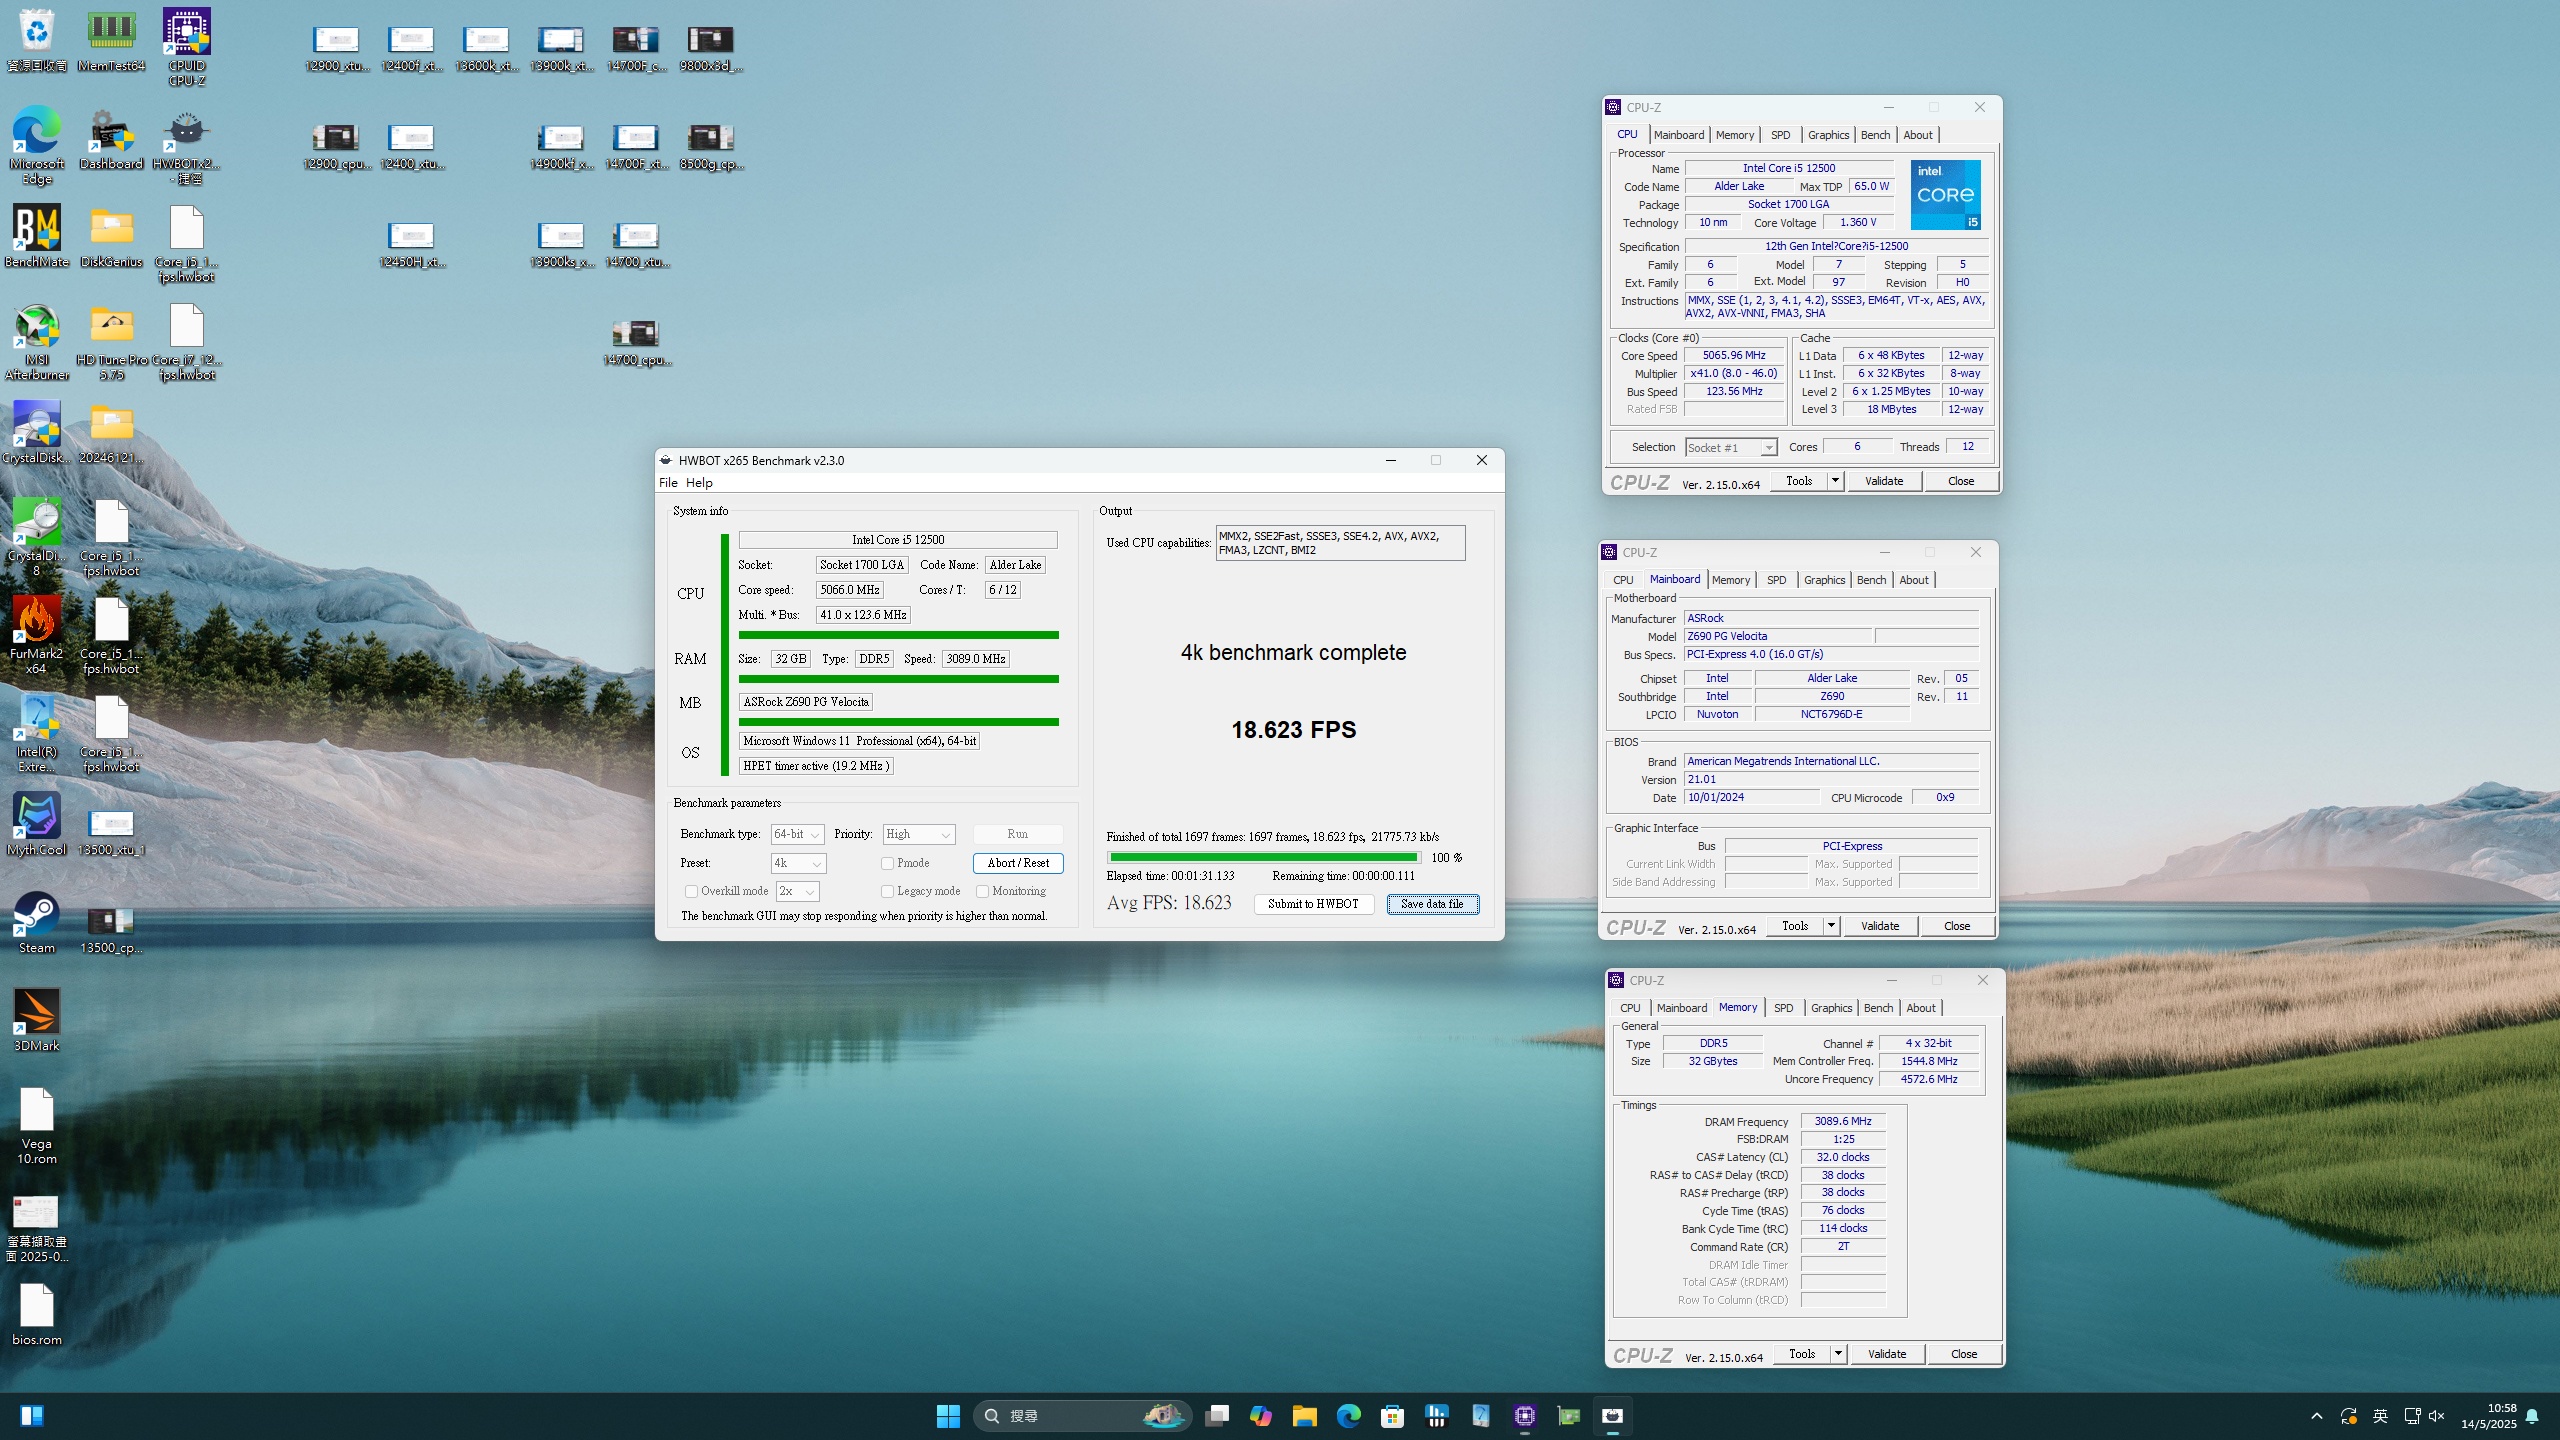
Task: Click Tools button in CPU-Z Memory window
Action: 1802,1354
